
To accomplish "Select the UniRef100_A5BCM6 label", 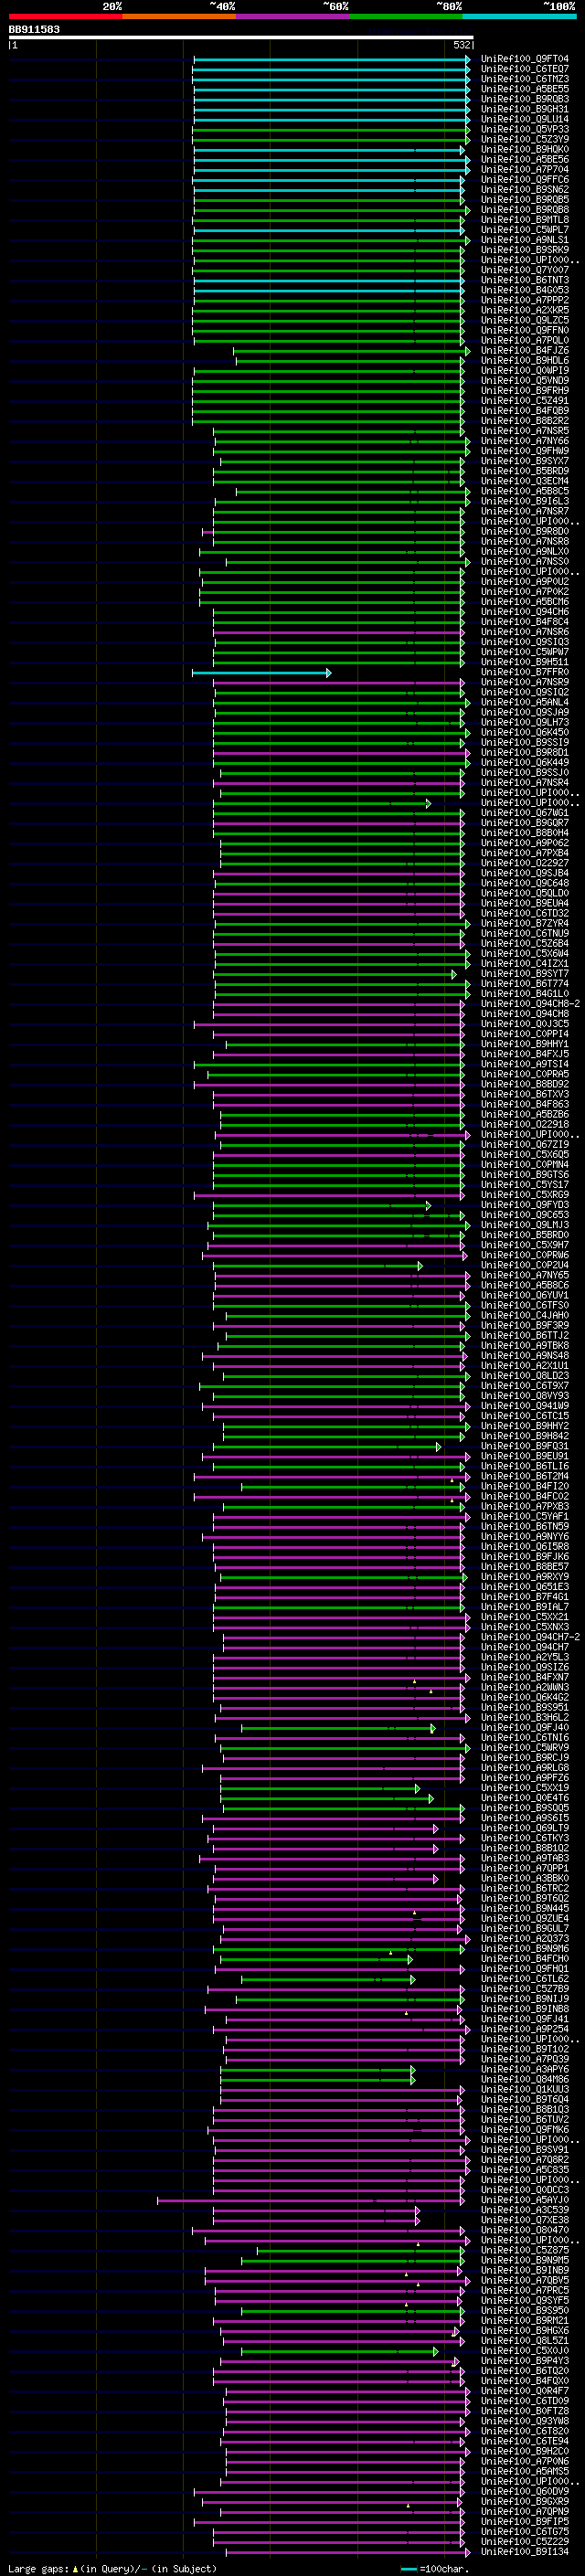I will [524, 602].
